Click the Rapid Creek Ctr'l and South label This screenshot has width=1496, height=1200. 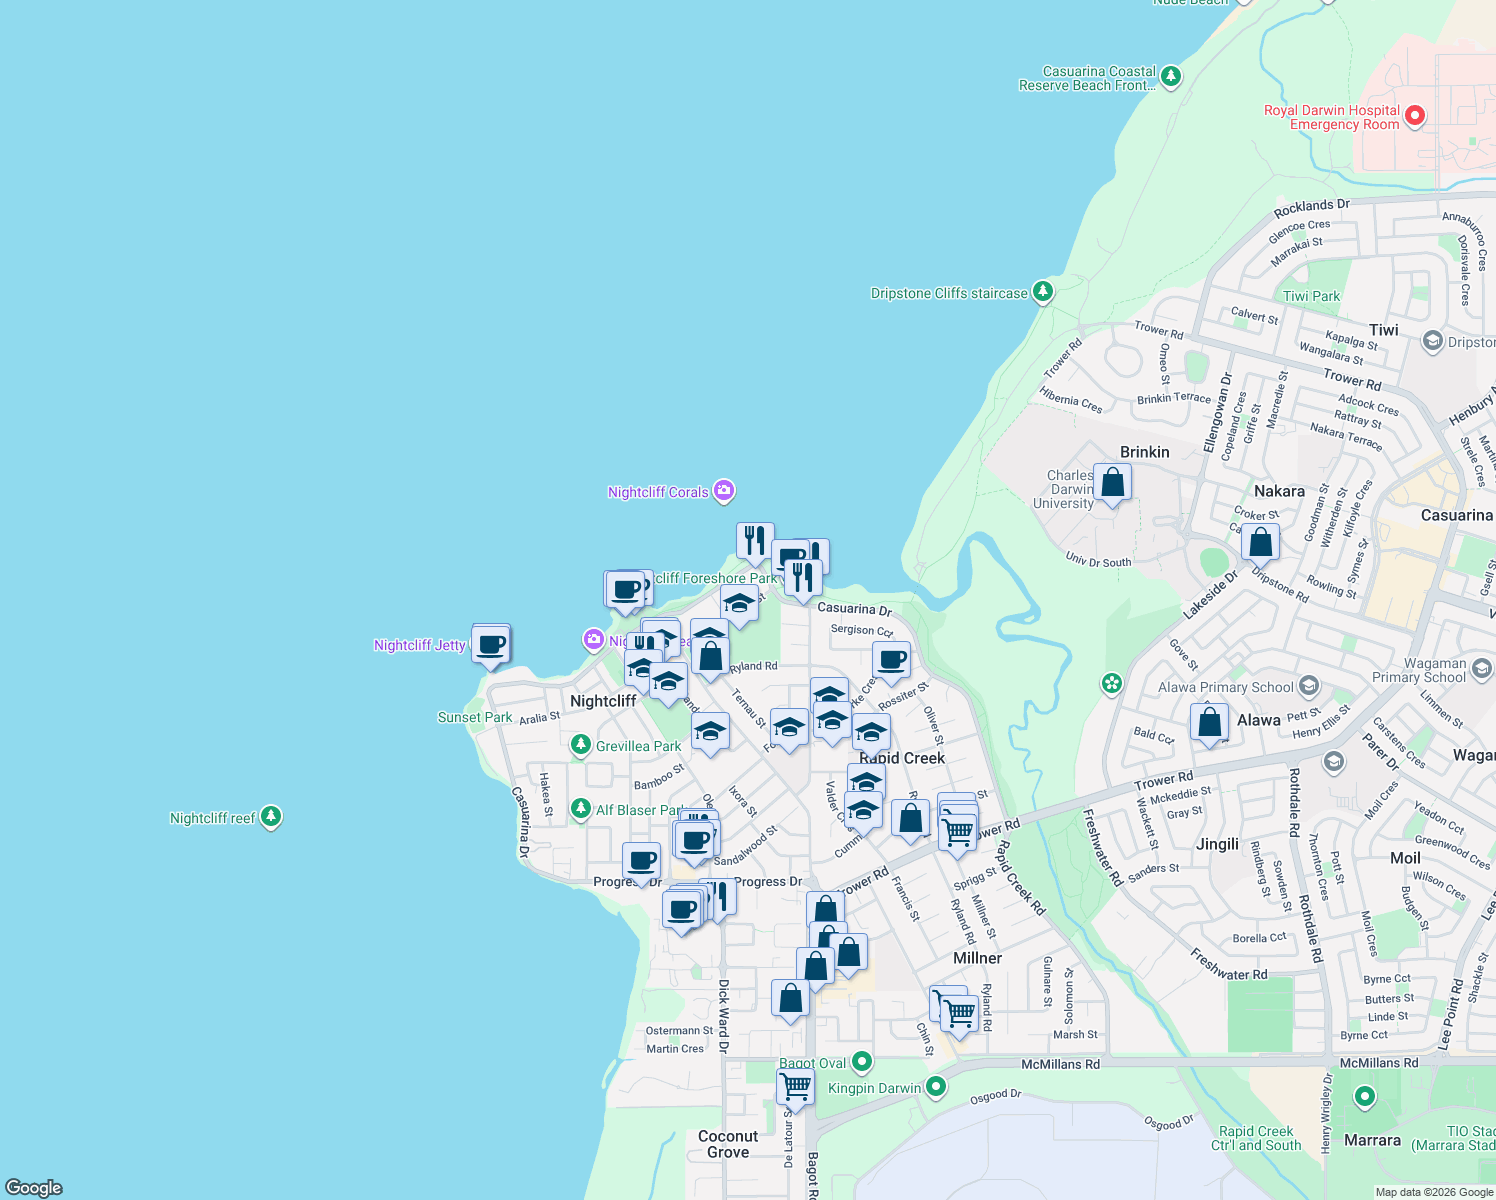click(1256, 1138)
